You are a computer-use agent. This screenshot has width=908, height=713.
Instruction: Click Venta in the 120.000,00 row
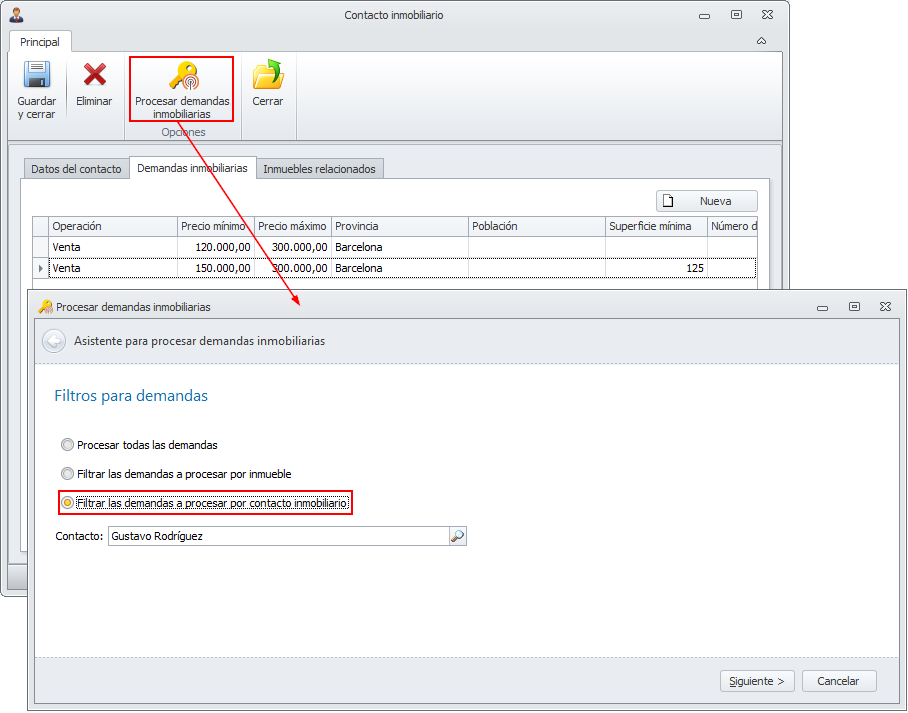[x=113, y=247]
